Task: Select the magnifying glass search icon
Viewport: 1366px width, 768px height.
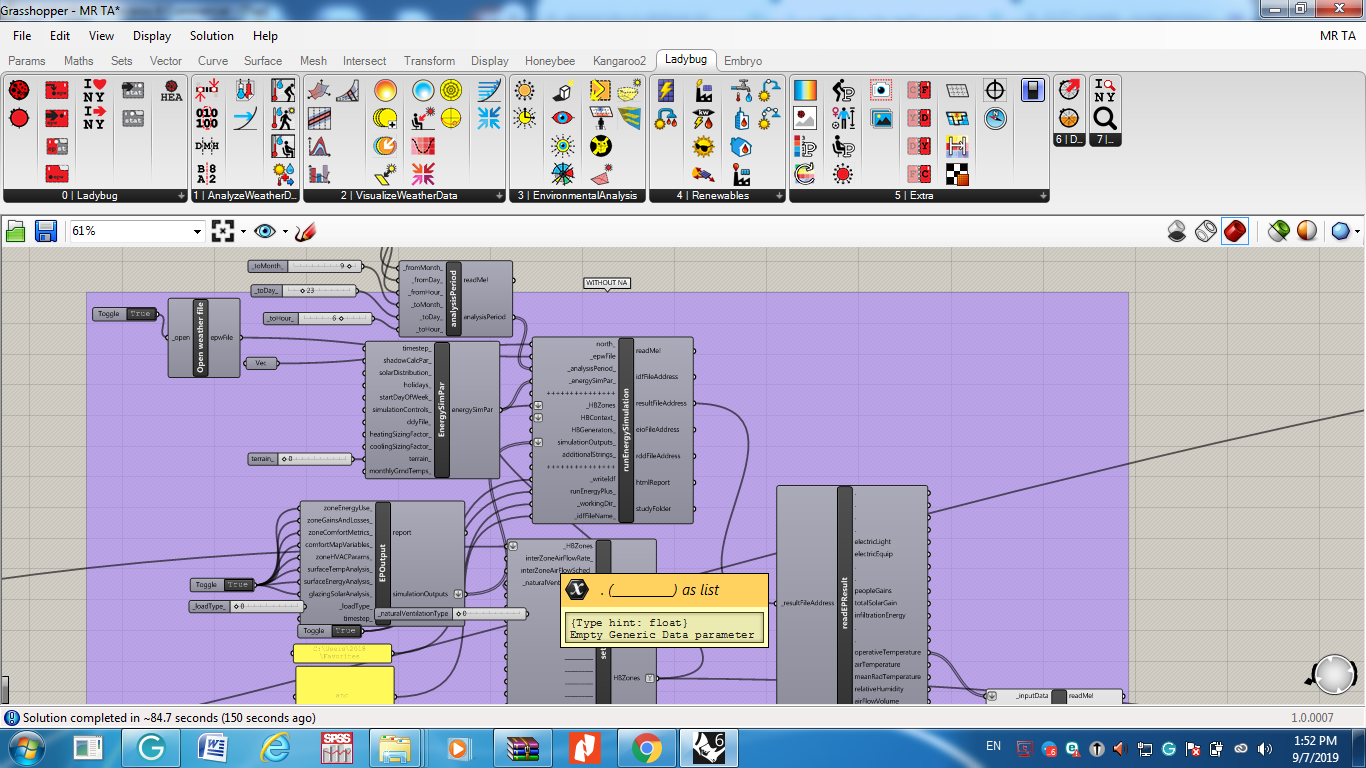Action: [x=1104, y=119]
